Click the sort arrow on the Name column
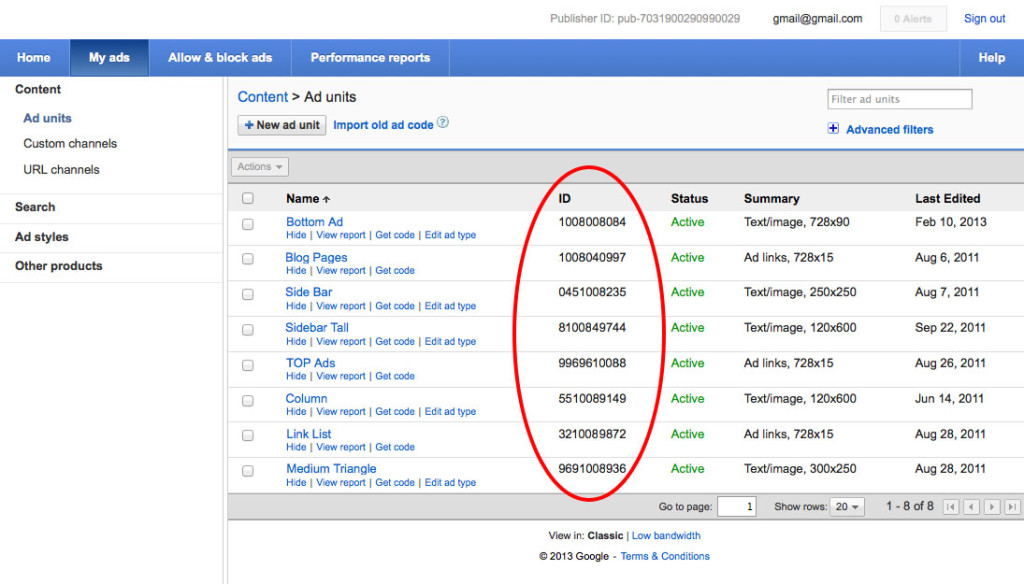The image size is (1024, 584). [x=327, y=198]
